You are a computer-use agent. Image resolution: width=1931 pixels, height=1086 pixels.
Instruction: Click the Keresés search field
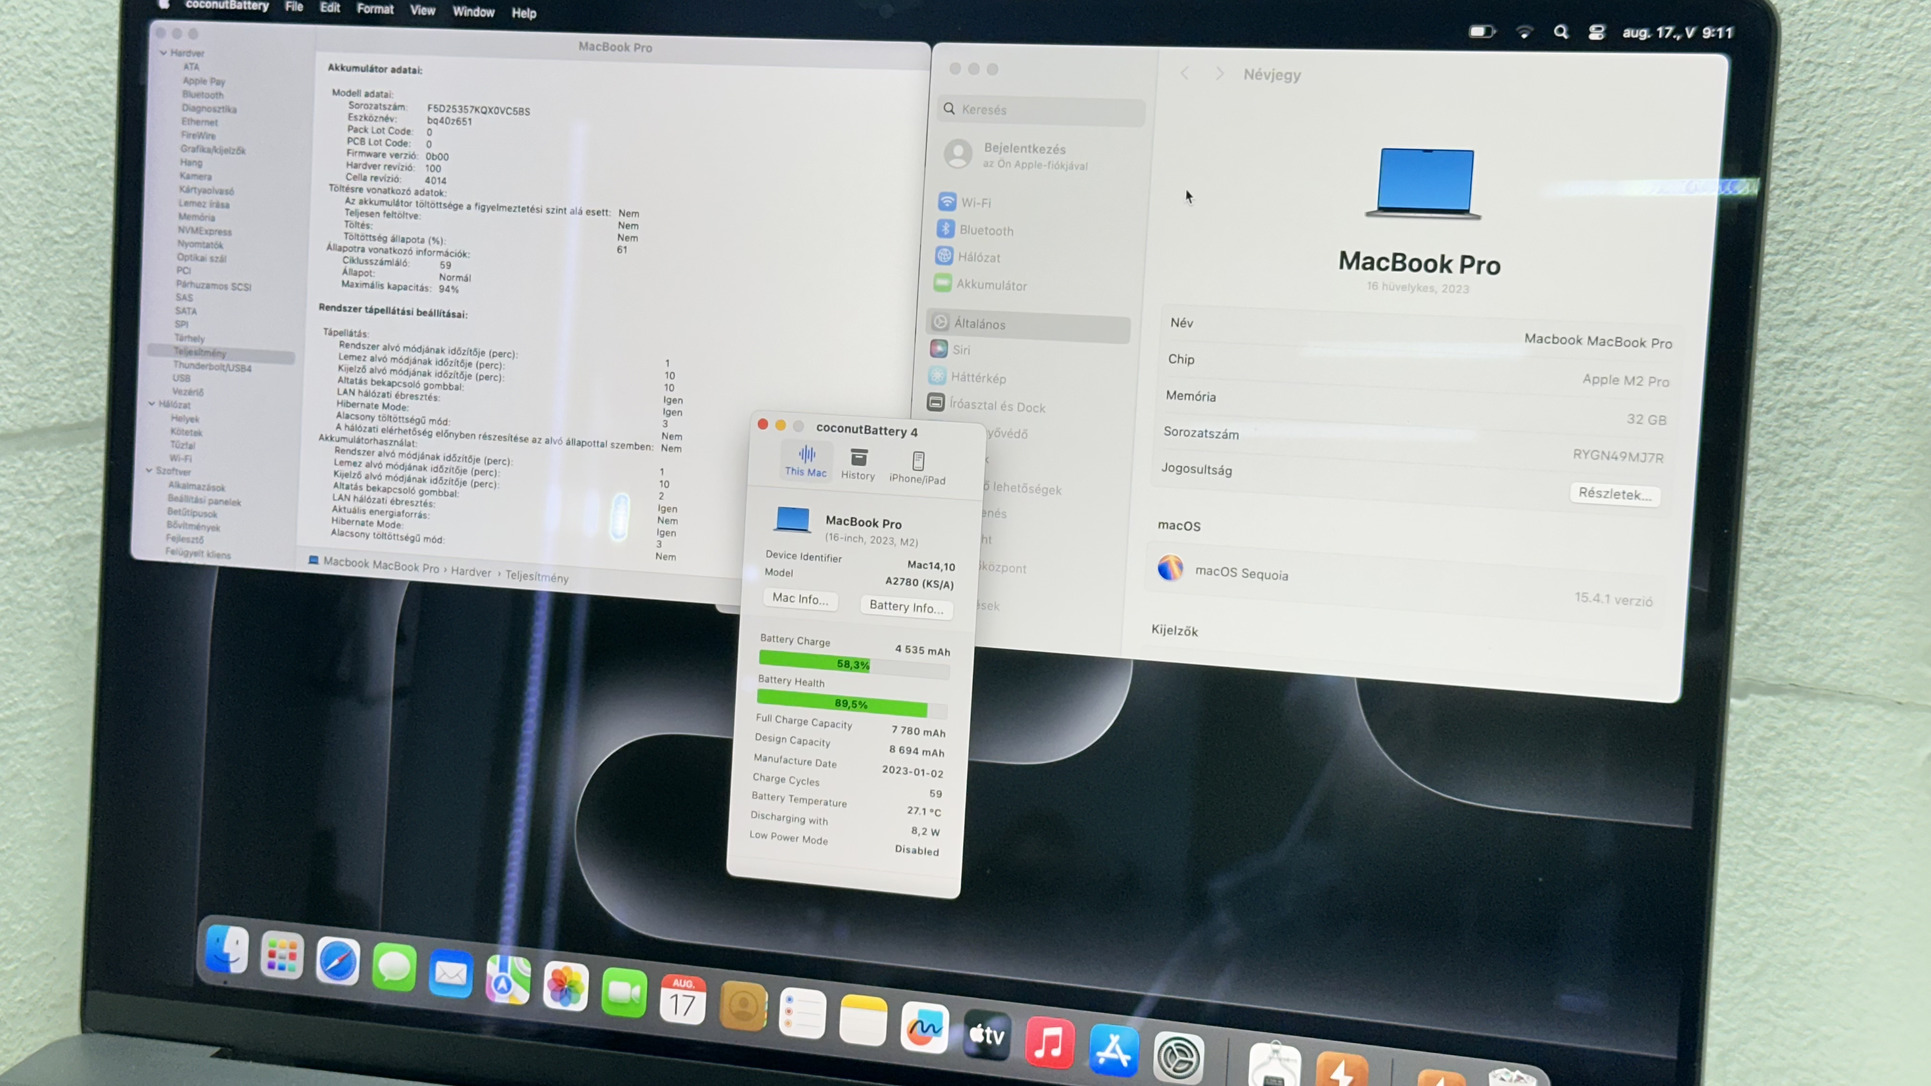coord(1040,110)
